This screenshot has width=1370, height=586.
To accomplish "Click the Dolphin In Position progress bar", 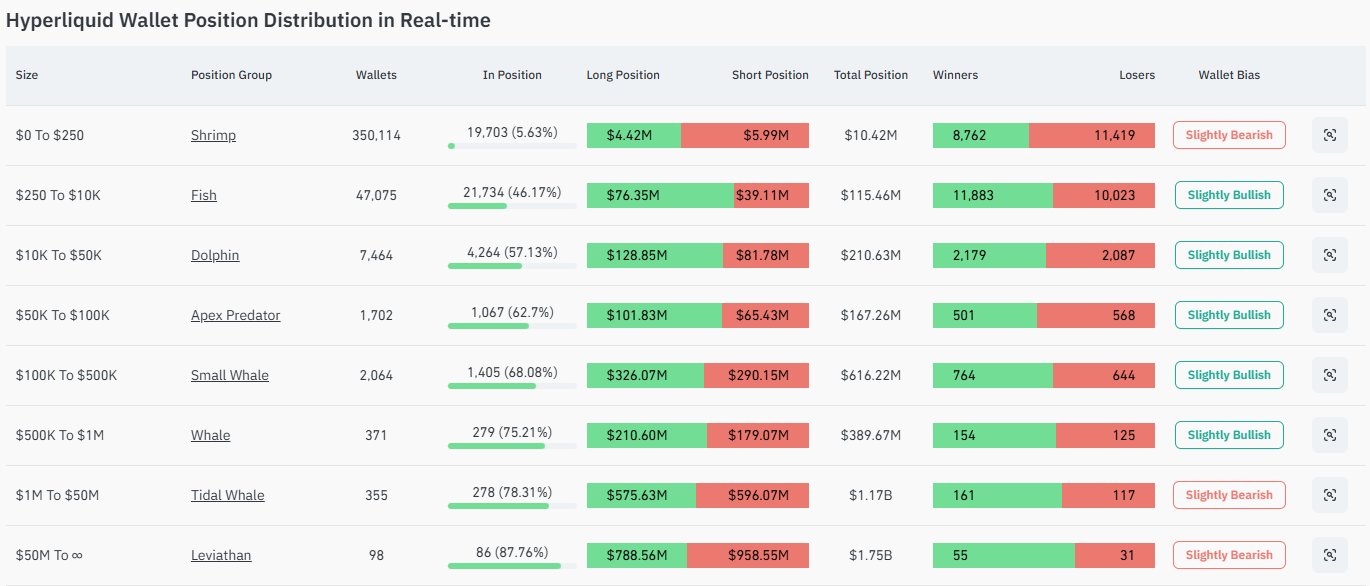I will point(512,266).
